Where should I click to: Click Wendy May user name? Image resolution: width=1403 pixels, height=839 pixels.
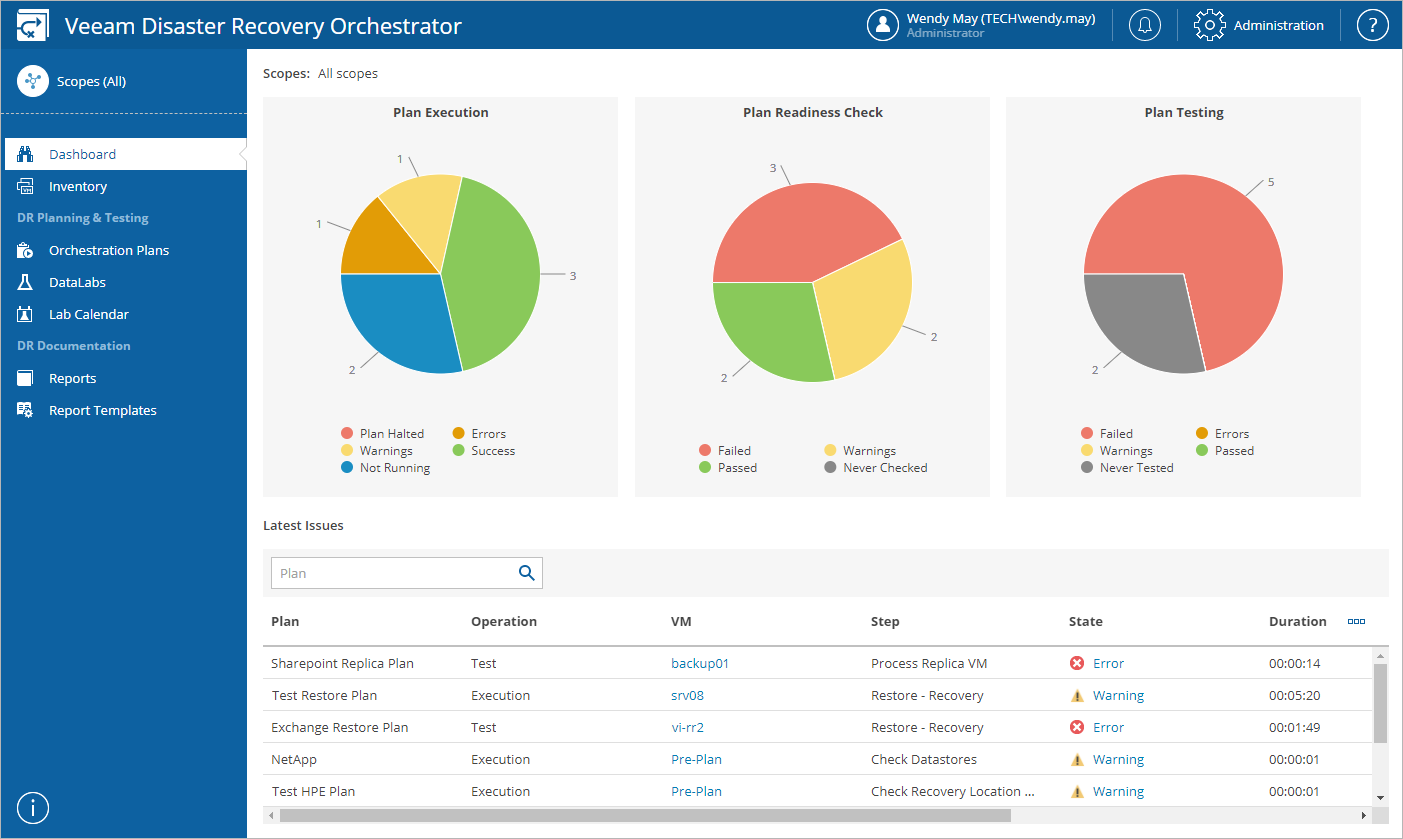(x=1001, y=18)
